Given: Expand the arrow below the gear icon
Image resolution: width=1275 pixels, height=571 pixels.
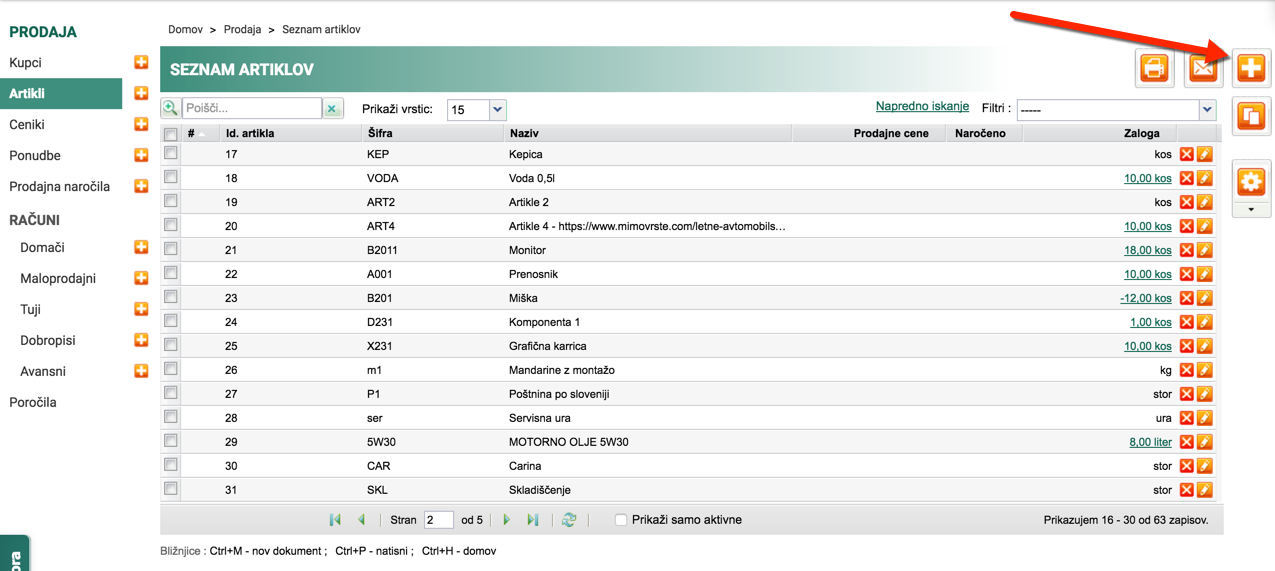Looking at the screenshot, I should tap(1251, 210).
